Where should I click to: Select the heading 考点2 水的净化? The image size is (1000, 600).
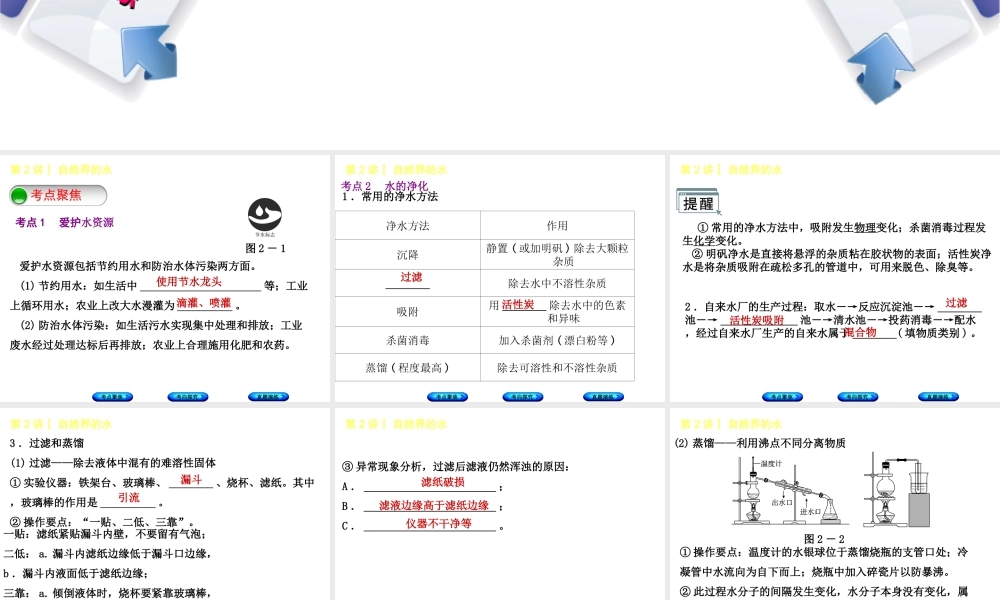(x=385, y=186)
